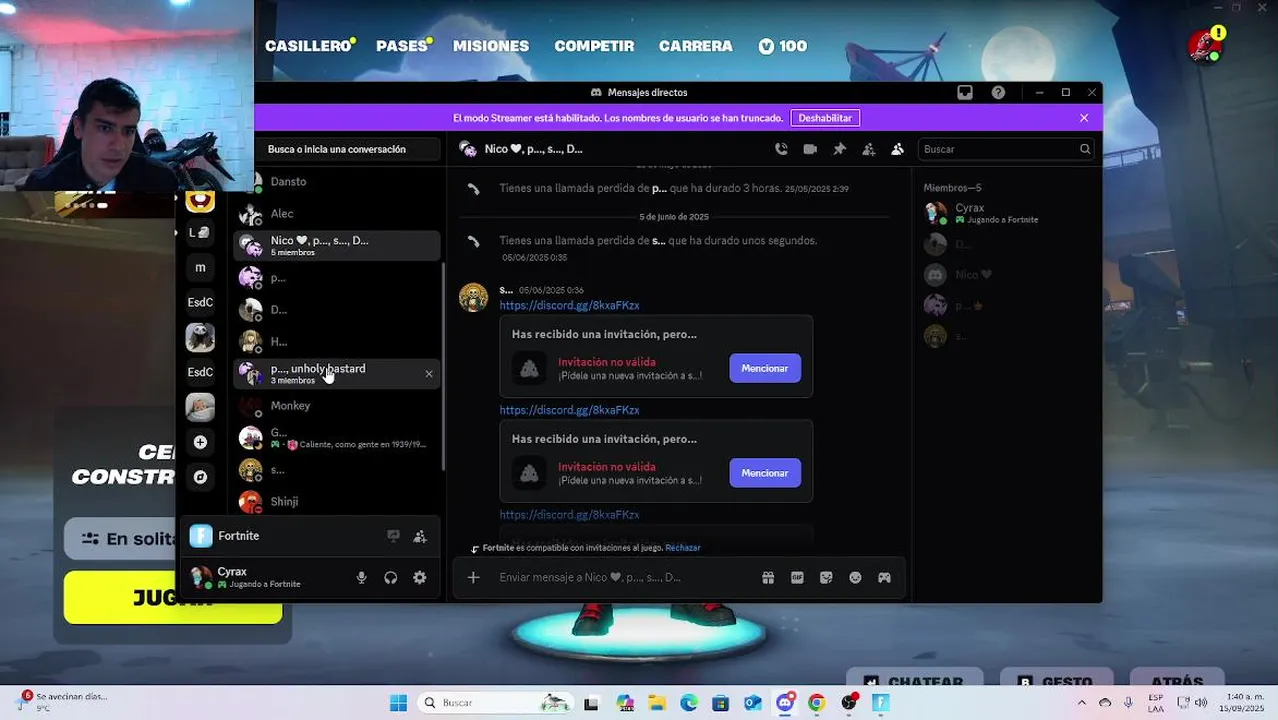Screen dimensions: 1278x720
Task: Open the GIF picker
Action: pos(797,577)
